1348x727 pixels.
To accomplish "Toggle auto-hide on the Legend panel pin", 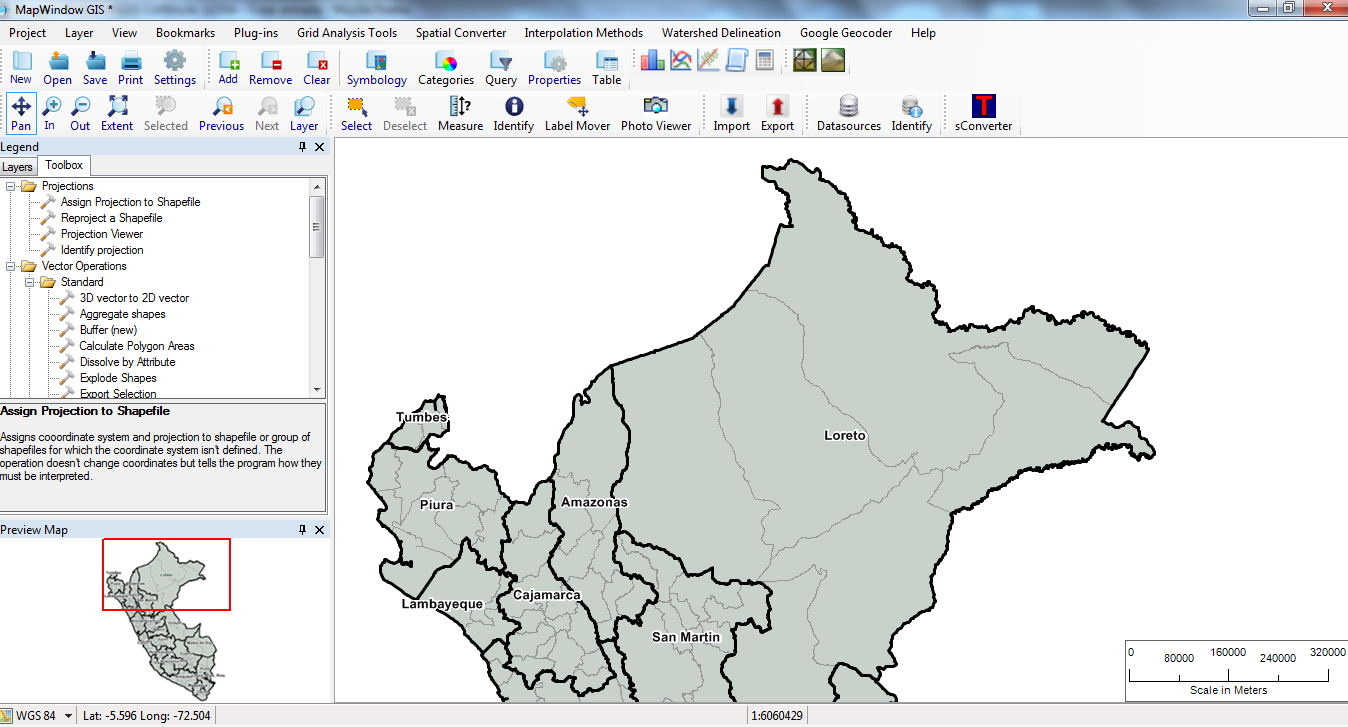I will click(302, 146).
